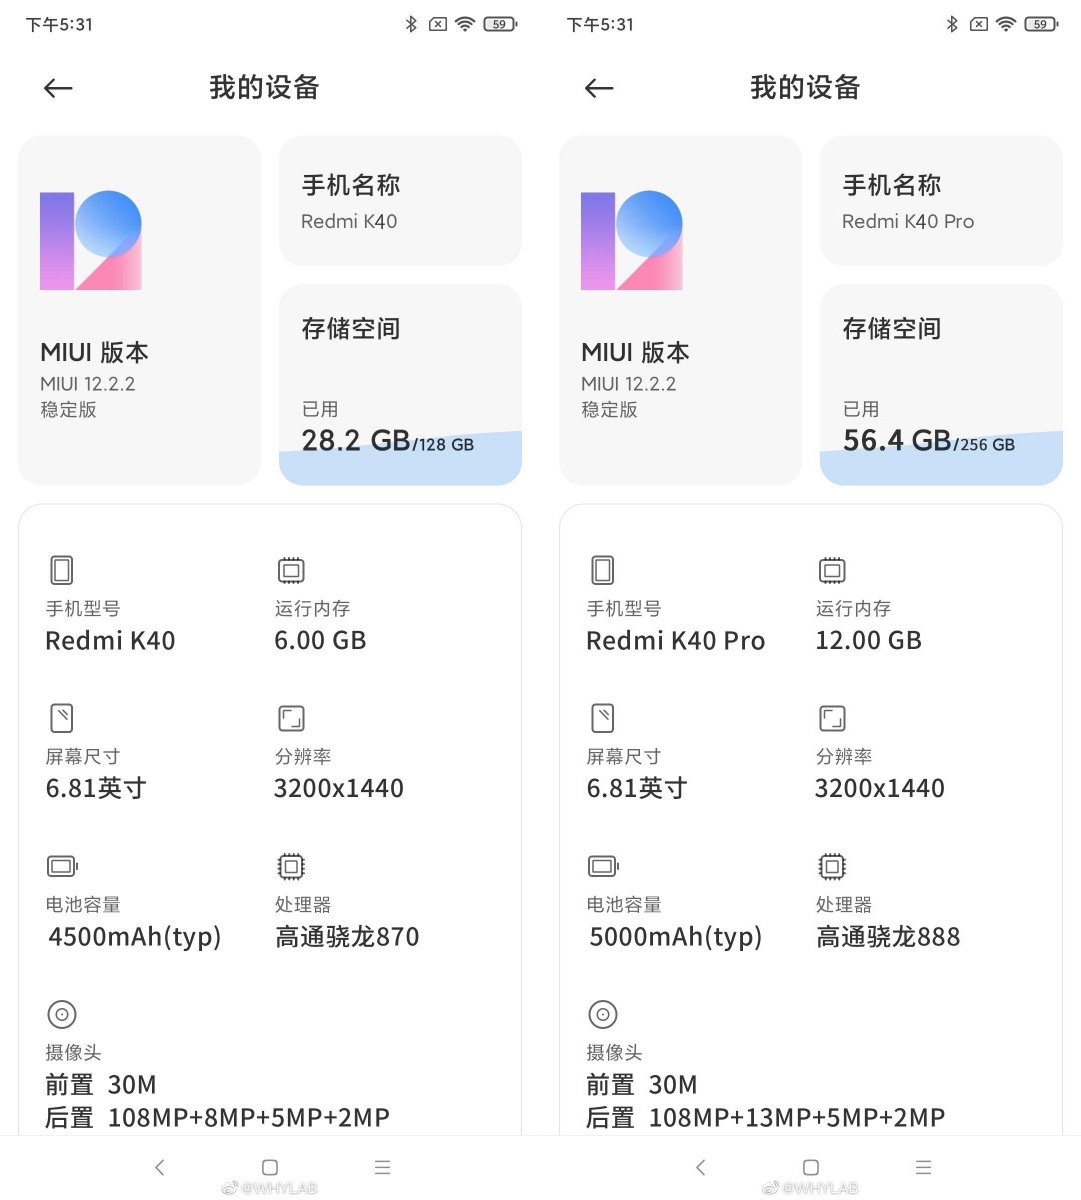Tap MIUI 12 logo on Redmi K40 screen
The height and width of the screenshot is (1200, 1081).
pyautogui.click(x=91, y=241)
